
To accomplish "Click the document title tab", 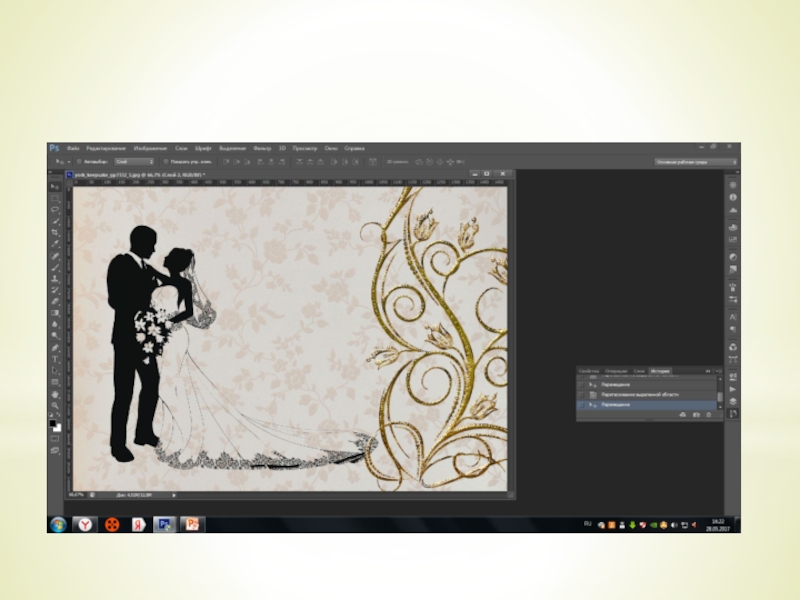I will pos(139,174).
